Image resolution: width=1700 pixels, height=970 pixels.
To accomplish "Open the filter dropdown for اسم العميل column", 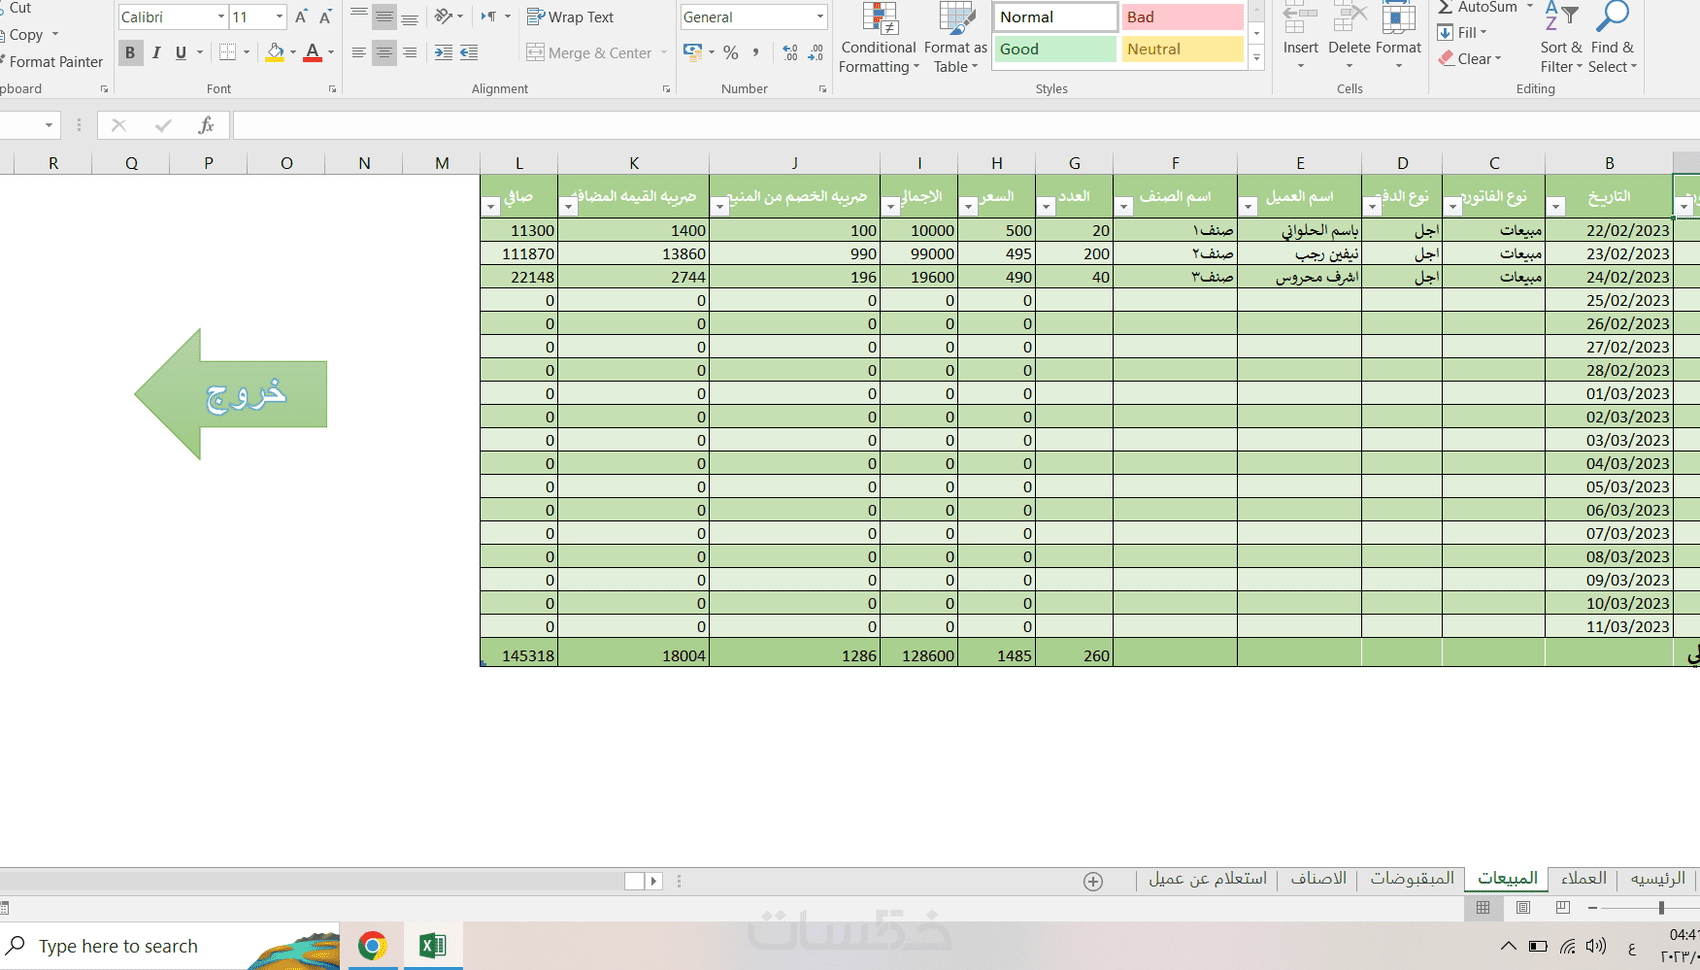I will click(x=1248, y=207).
